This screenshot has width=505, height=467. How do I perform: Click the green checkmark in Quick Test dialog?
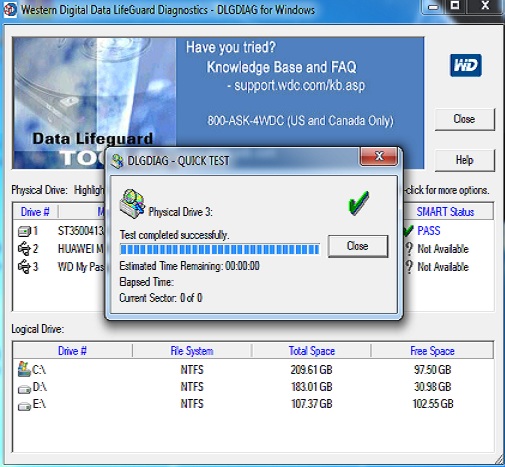[359, 203]
